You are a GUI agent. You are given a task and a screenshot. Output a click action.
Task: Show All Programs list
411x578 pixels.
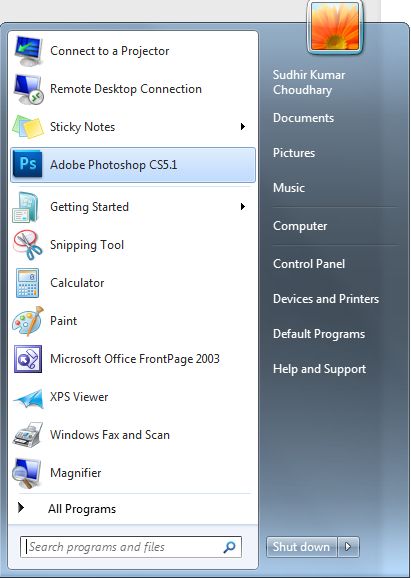pyautogui.click(x=82, y=509)
